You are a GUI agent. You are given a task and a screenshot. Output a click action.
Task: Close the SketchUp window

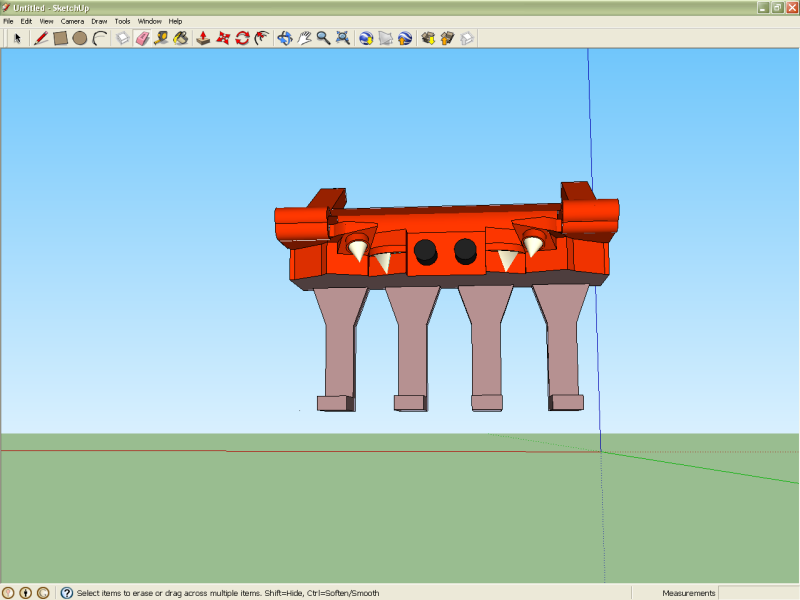(x=792, y=7)
